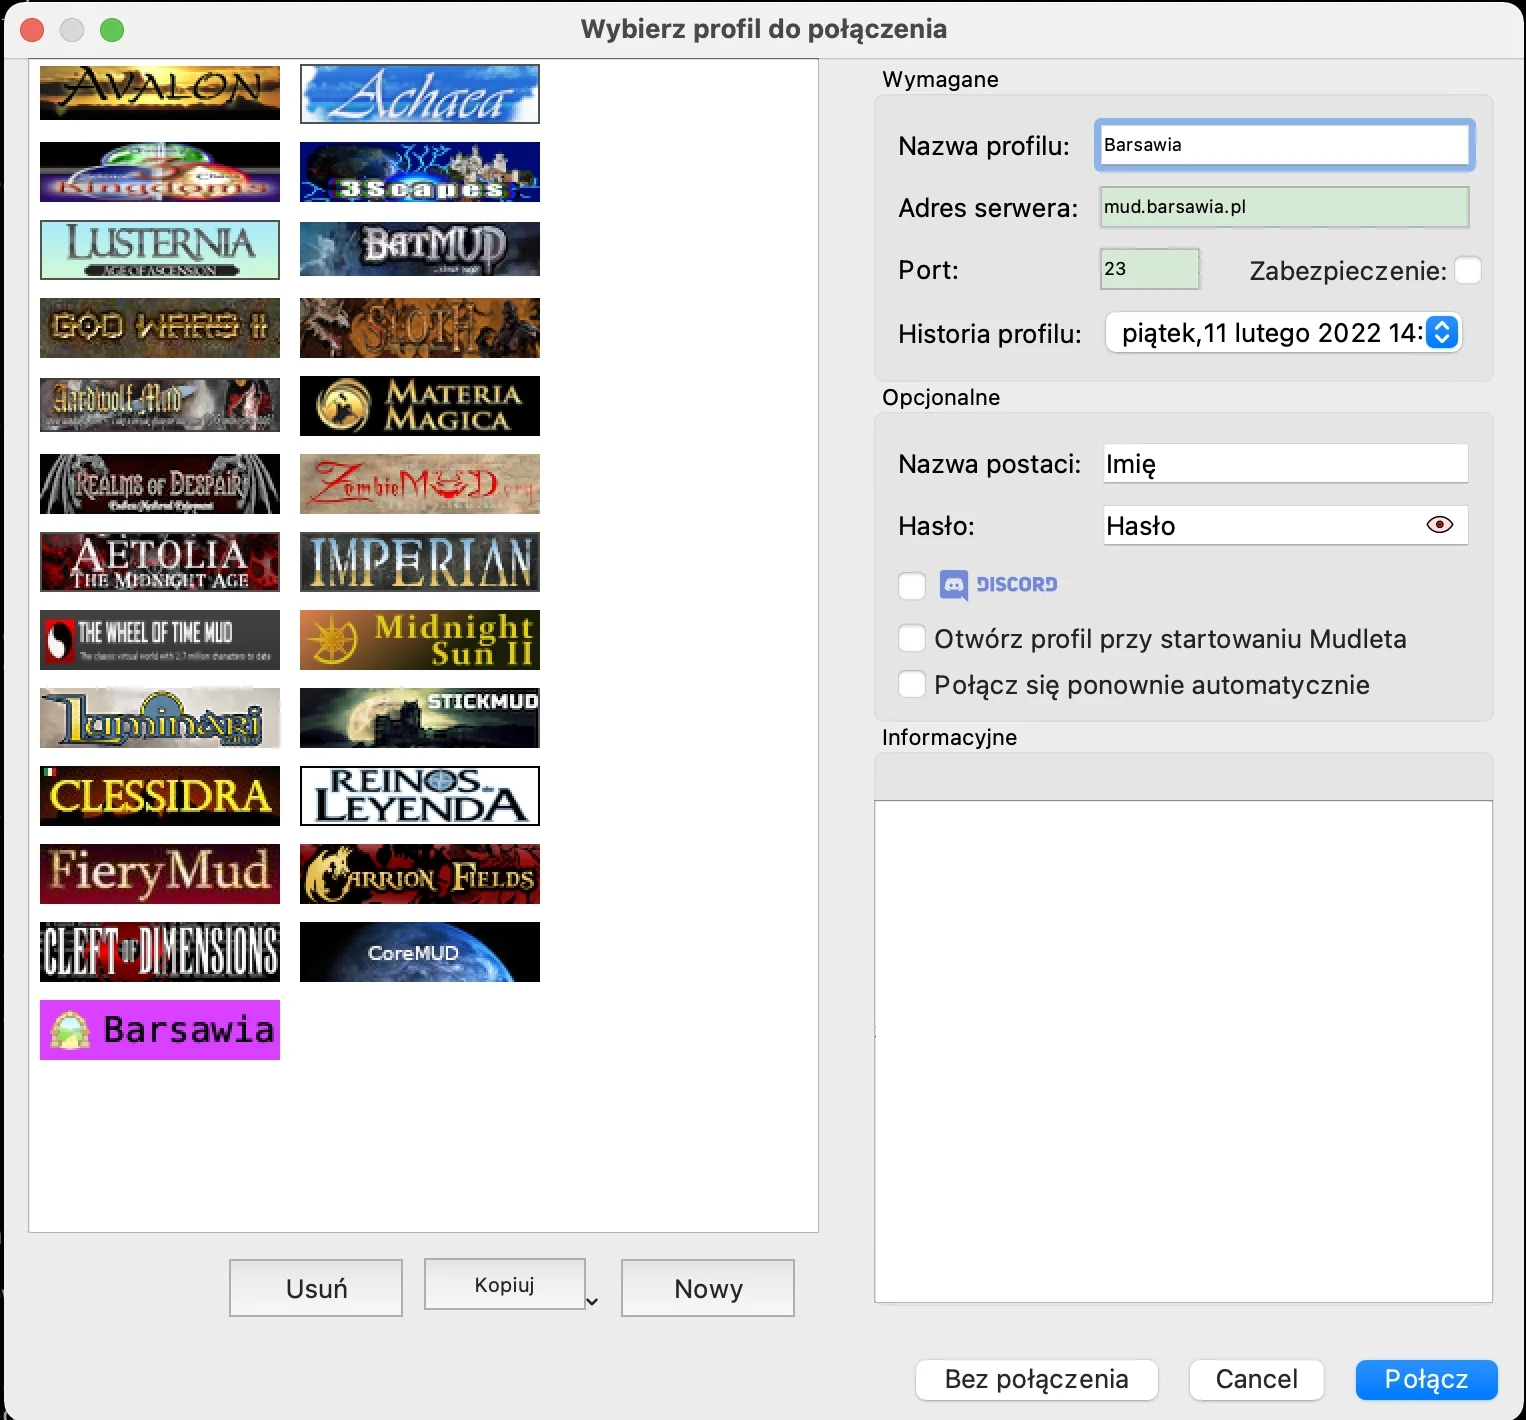
Task: Select the Luminari profile banner
Action: pyautogui.click(x=160, y=717)
